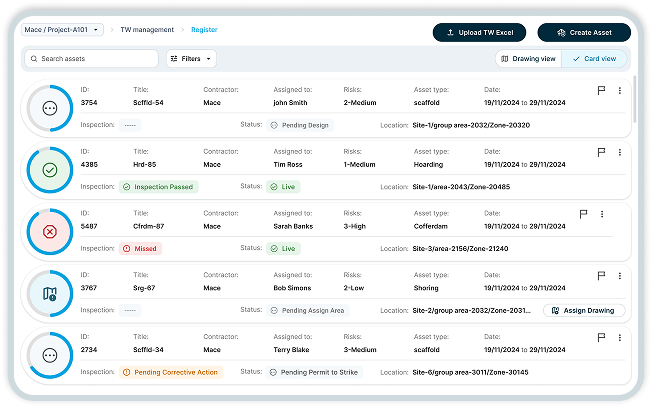Click the flag icon on asset 3754
This screenshot has height=407, width=652.
[601, 91]
